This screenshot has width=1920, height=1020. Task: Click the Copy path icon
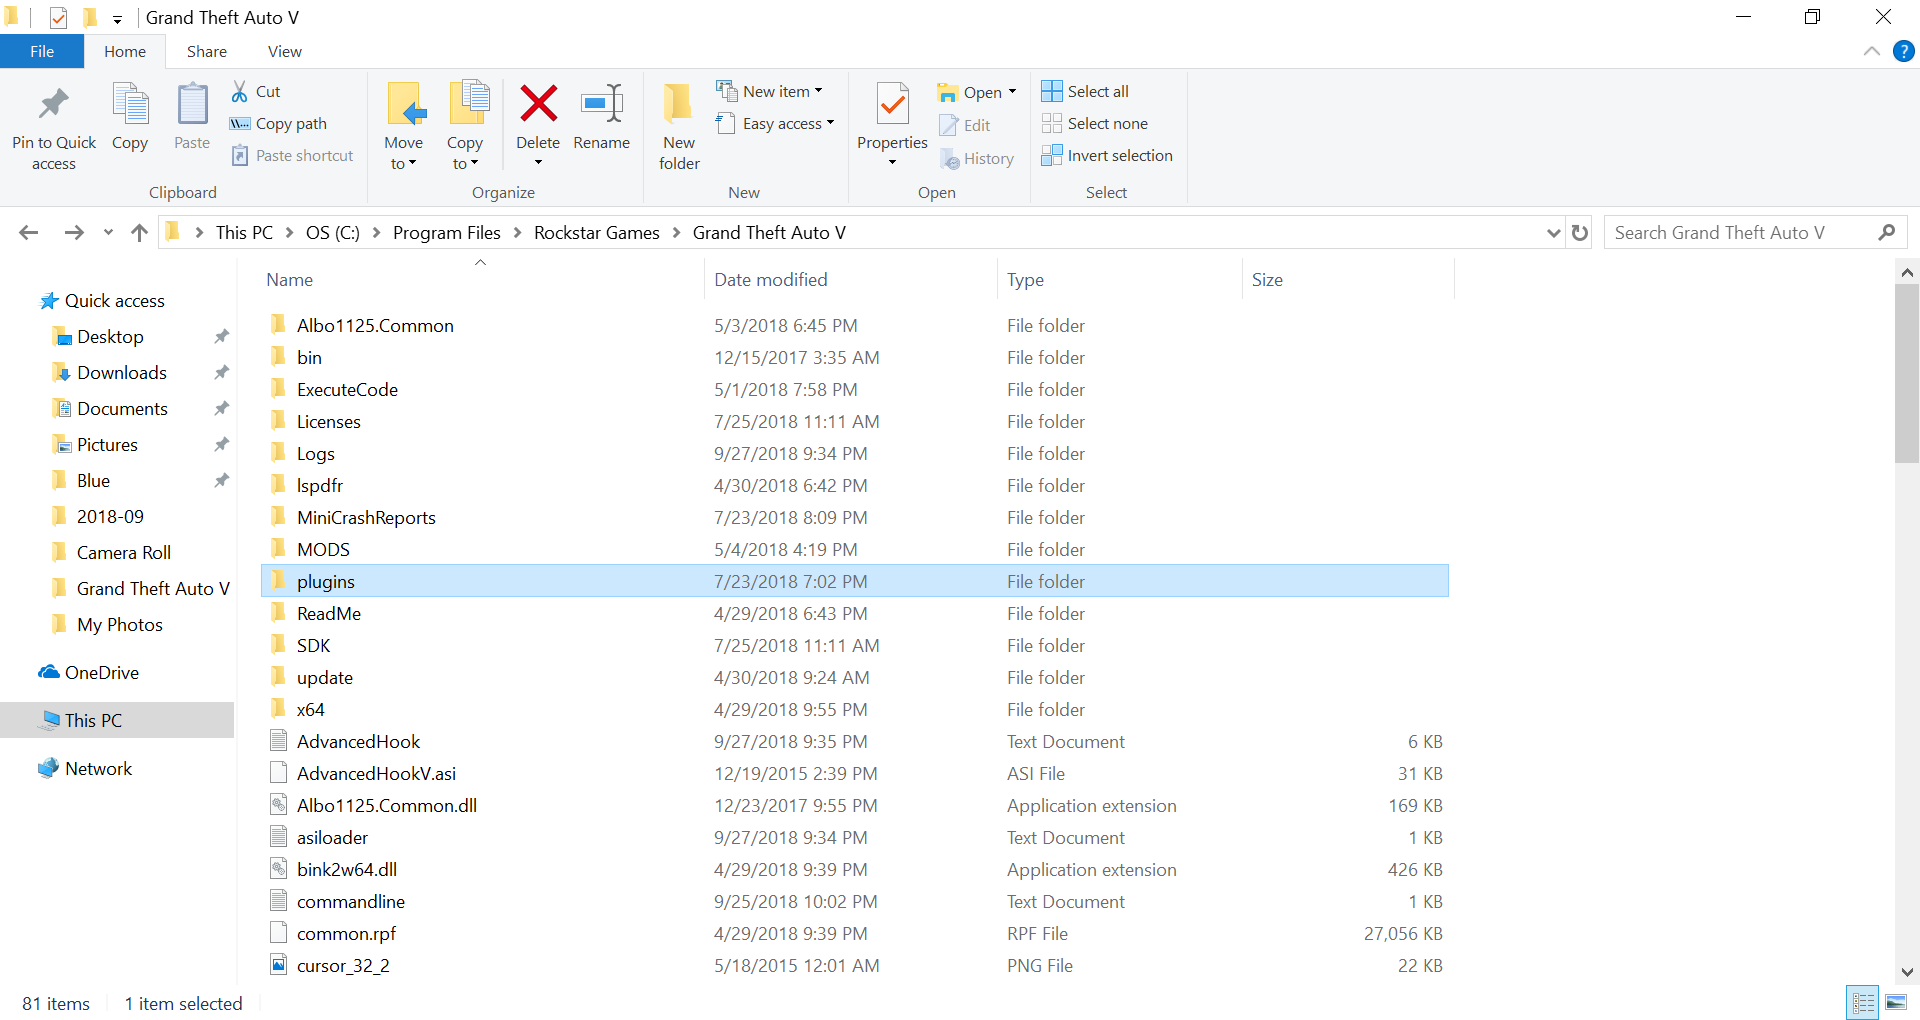click(x=240, y=123)
